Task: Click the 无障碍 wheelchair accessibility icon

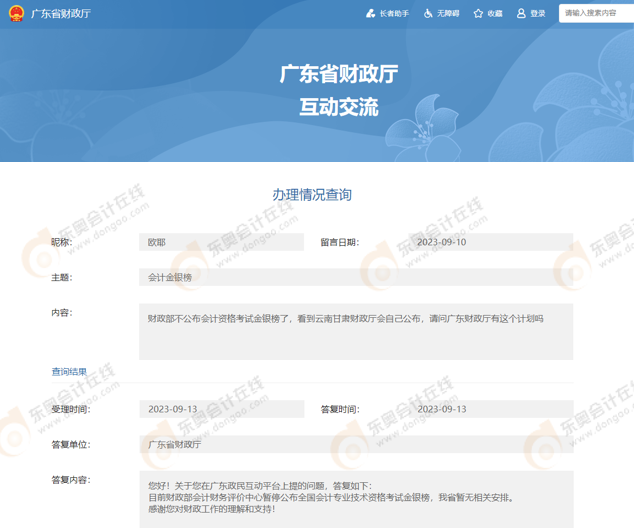Action: tap(428, 14)
